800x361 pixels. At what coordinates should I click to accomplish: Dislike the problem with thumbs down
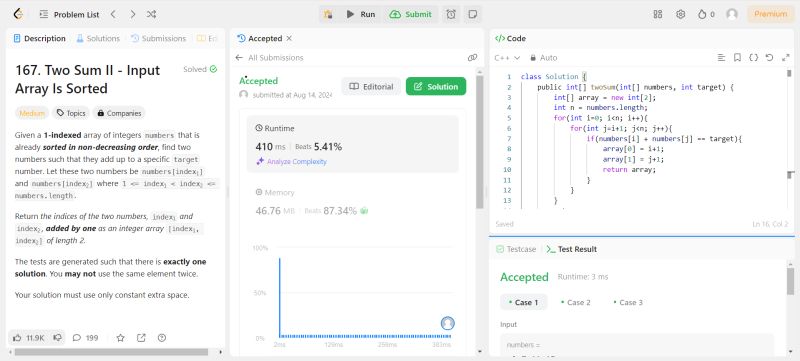pyautogui.click(x=58, y=338)
